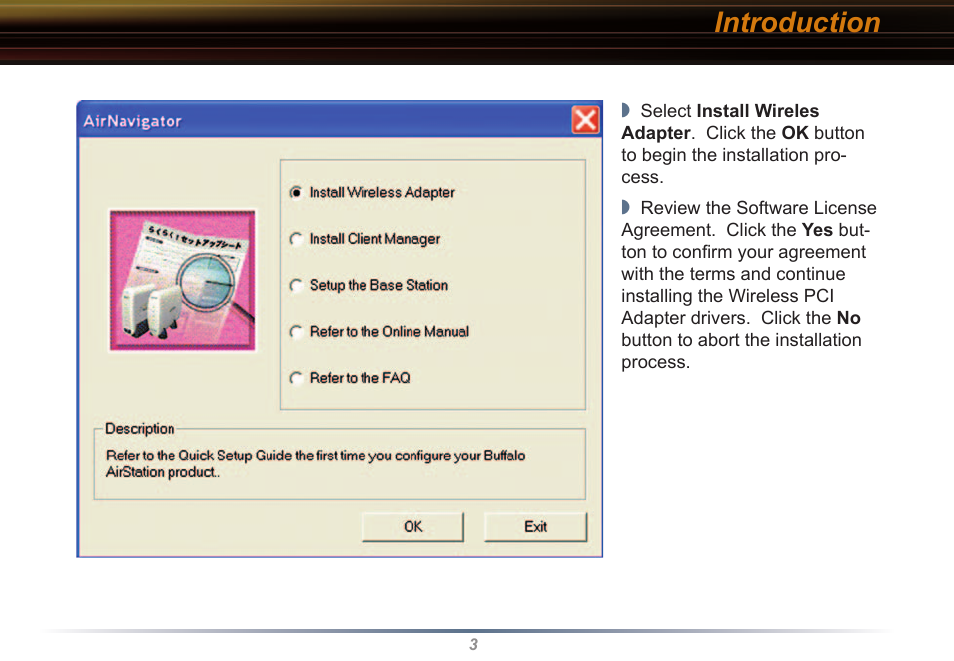
Task: Select the Install Wireless Adapter radio button
Action: (296, 192)
